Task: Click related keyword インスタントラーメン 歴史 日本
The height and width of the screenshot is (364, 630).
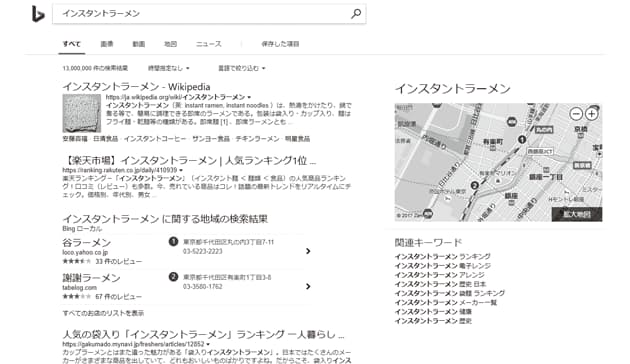Action: pyautogui.click(x=440, y=284)
